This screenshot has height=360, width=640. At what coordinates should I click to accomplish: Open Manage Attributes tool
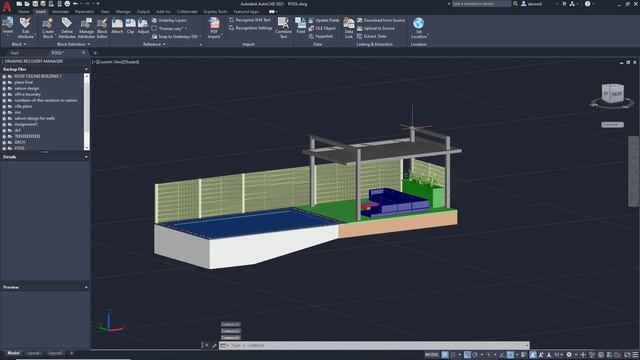[x=86, y=28]
